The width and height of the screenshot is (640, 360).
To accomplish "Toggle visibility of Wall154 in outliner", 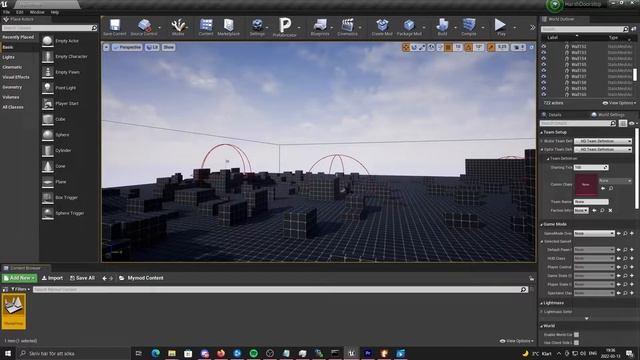I will point(544,58).
